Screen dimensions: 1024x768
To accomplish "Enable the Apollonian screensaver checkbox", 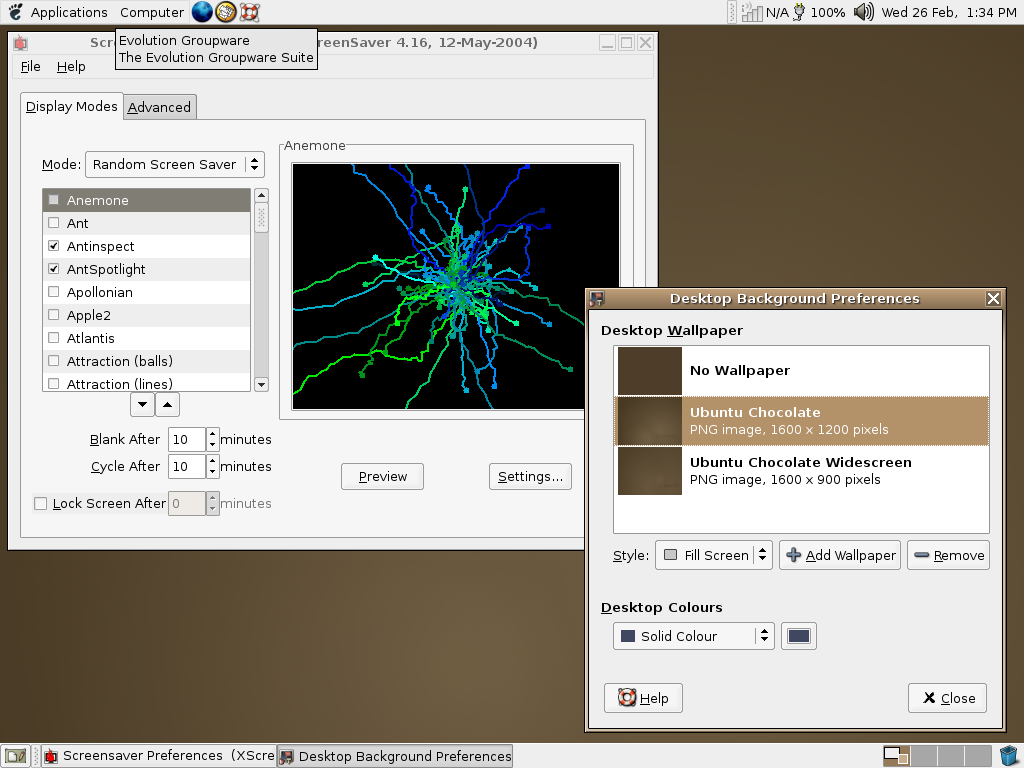I will click(54, 291).
